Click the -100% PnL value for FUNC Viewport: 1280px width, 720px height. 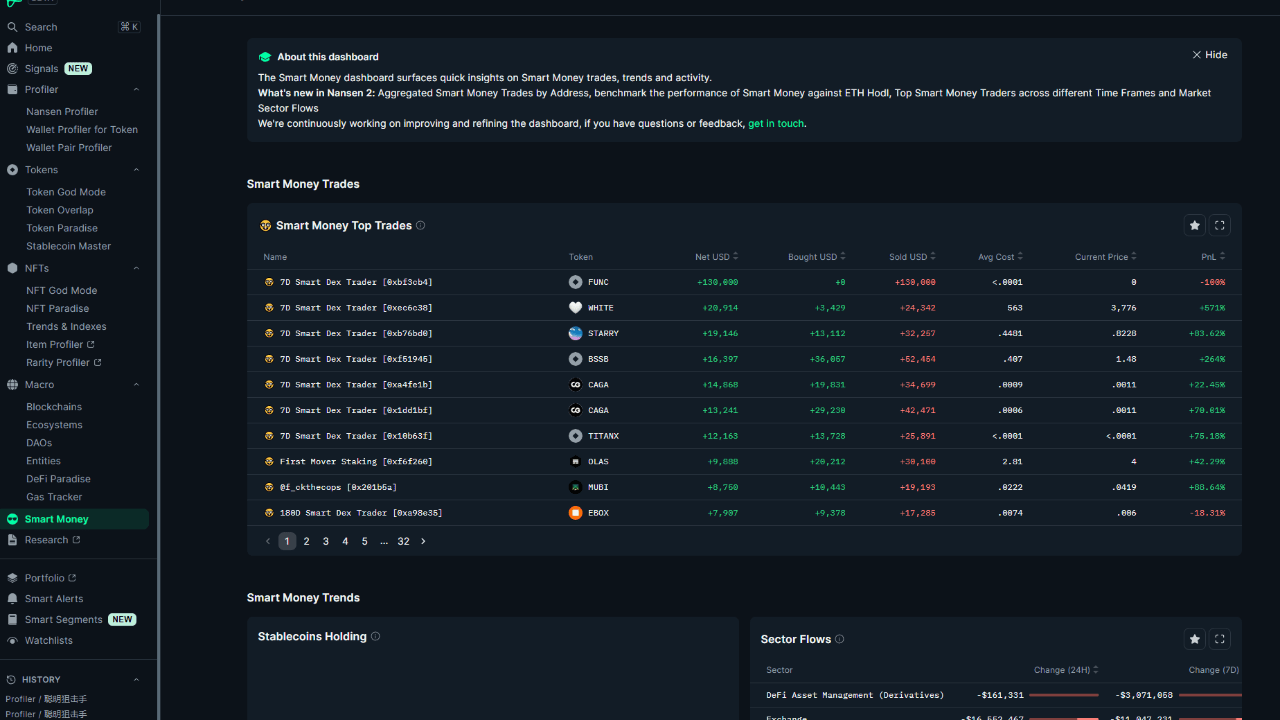click(x=1213, y=282)
